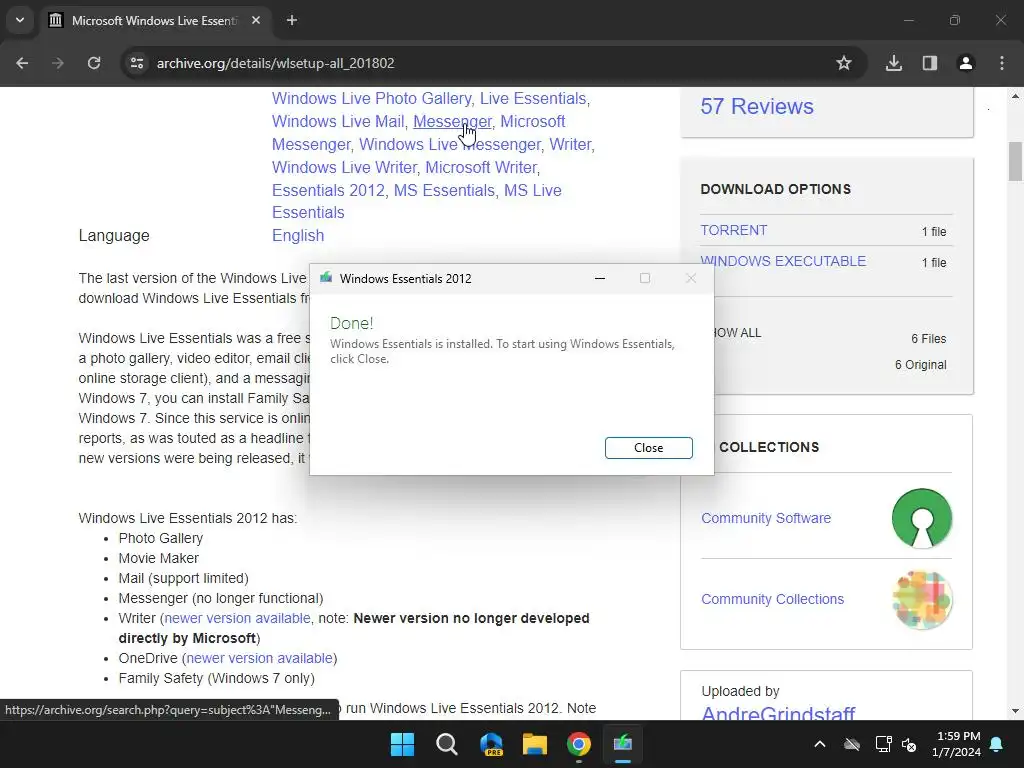This screenshot has height=768, width=1024.
Task: Download the WINDOWS EXECUTABLE option
Action: [784, 261]
